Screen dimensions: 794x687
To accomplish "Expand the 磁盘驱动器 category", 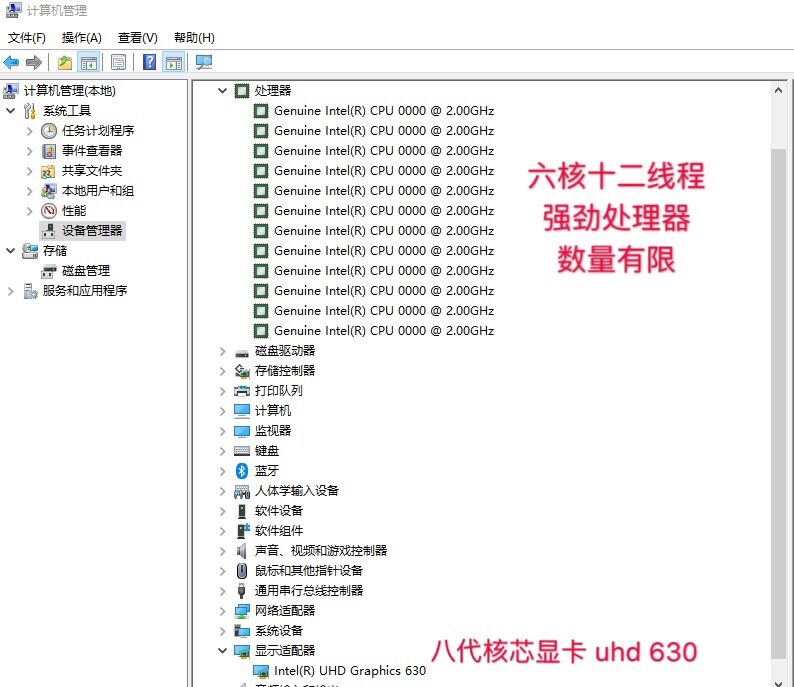I will click(x=222, y=351).
